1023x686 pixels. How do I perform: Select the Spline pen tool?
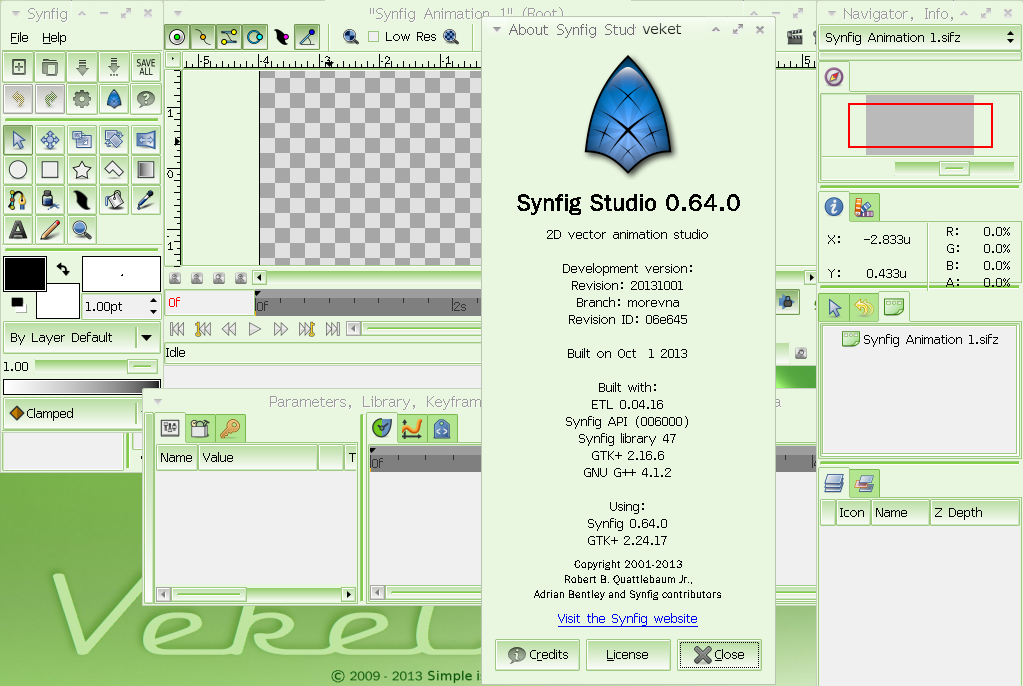18,200
